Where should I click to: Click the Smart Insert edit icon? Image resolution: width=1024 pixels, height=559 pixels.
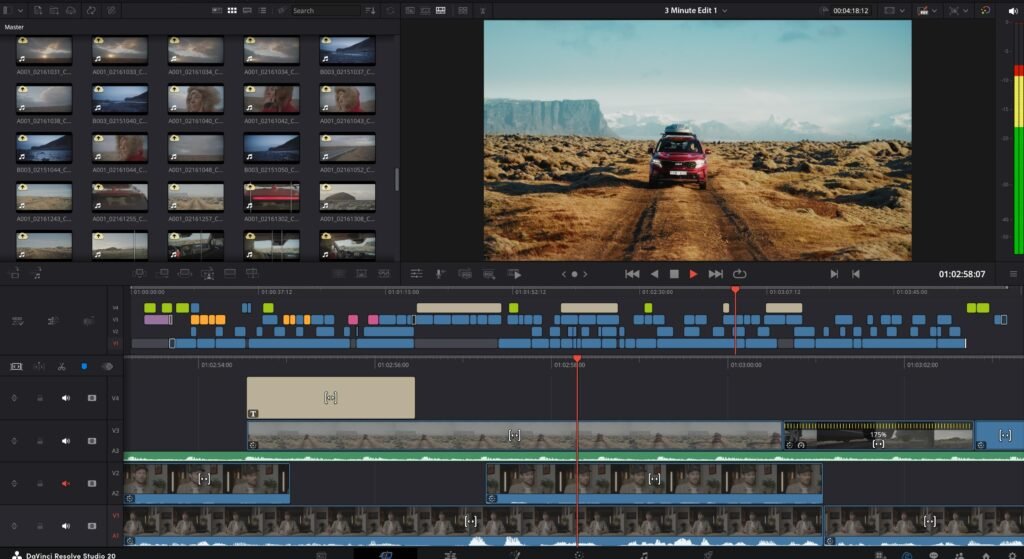[138, 274]
